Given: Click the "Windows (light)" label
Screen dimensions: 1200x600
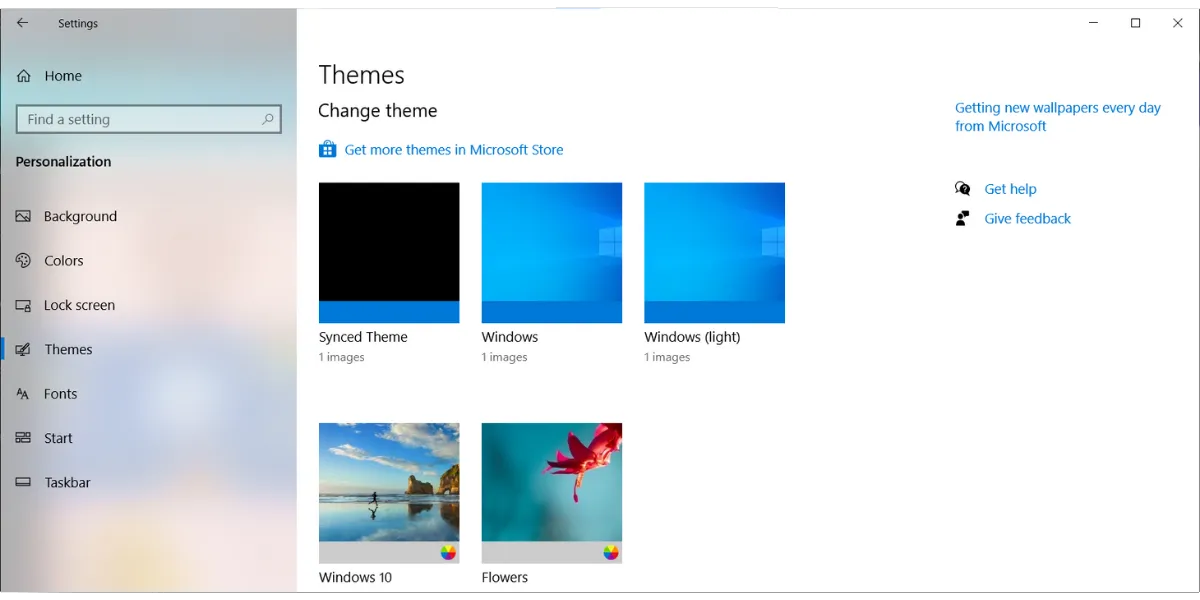Looking at the screenshot, I should click(x=692, y=337).
